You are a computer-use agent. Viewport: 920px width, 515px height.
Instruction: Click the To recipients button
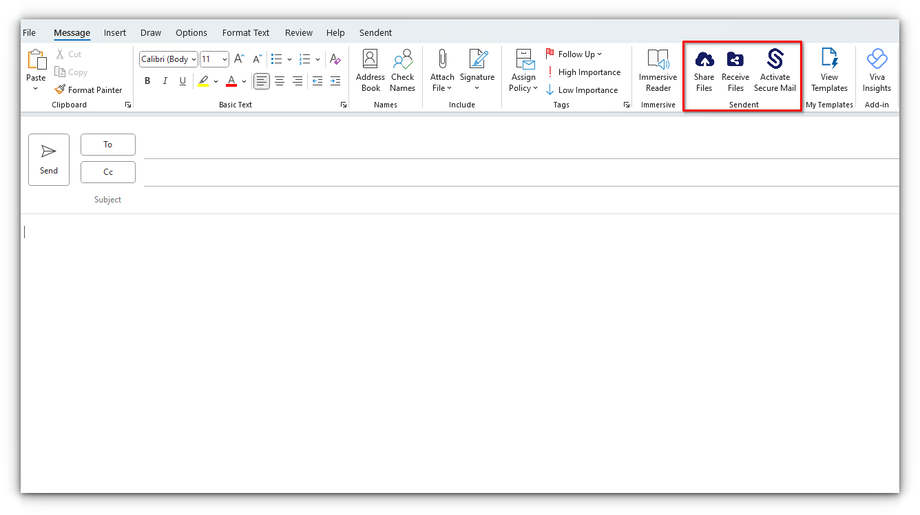tap(108, 145)
